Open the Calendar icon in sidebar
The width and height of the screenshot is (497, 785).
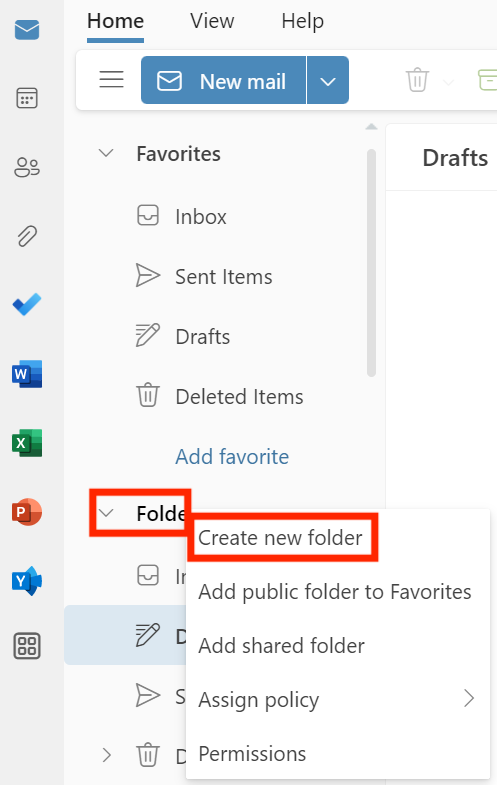27,98
